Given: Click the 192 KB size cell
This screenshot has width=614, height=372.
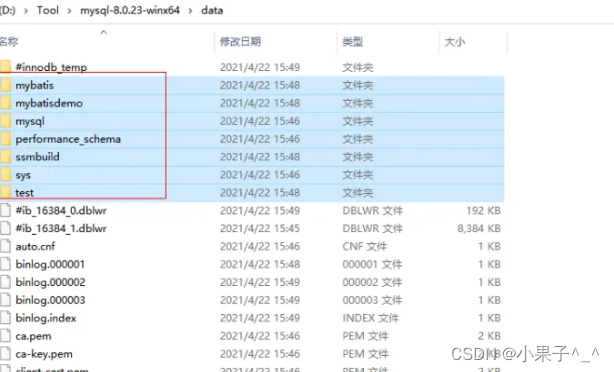Looking at the screenshot, I should pos(483,210).
